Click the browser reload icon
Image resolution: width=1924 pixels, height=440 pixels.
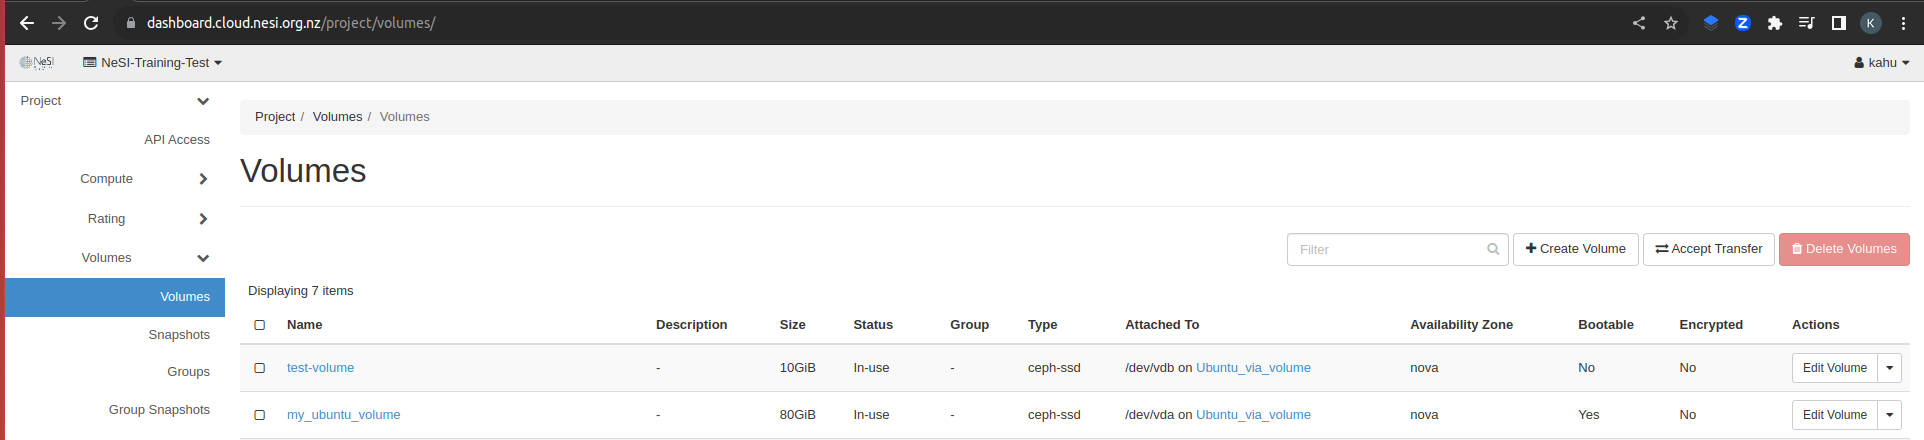91,23
